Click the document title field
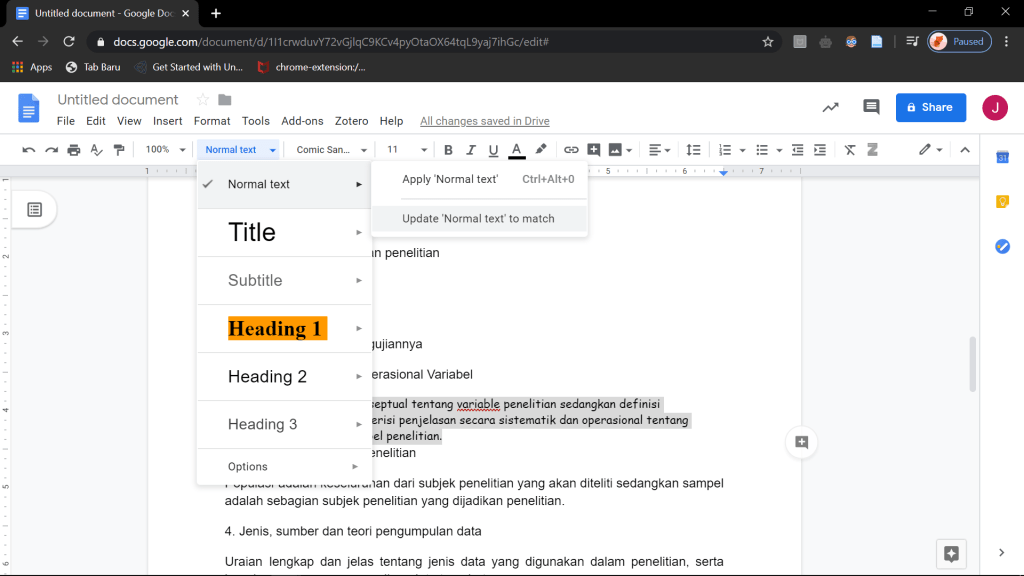 point(118,100)
